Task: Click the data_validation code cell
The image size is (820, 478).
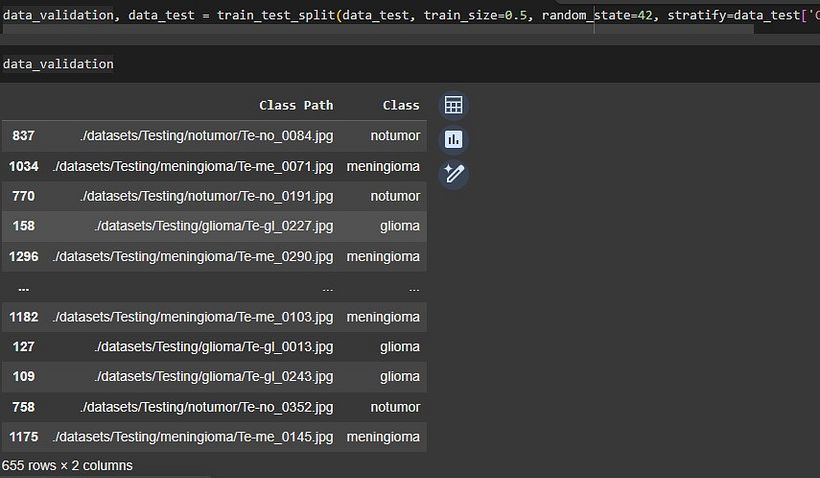Action: click(58, 64)
